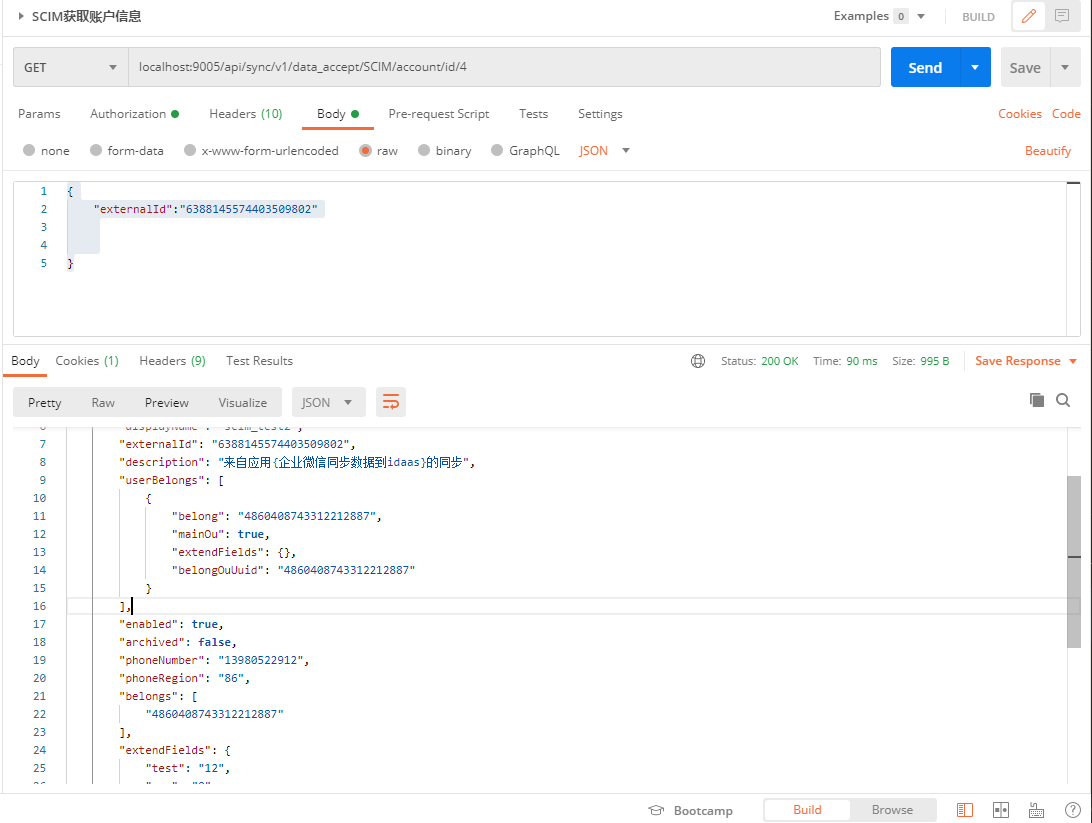The width and height of the screenshot is (1092, 823).
Task: Select the none body type
Action: click(30, 151)
